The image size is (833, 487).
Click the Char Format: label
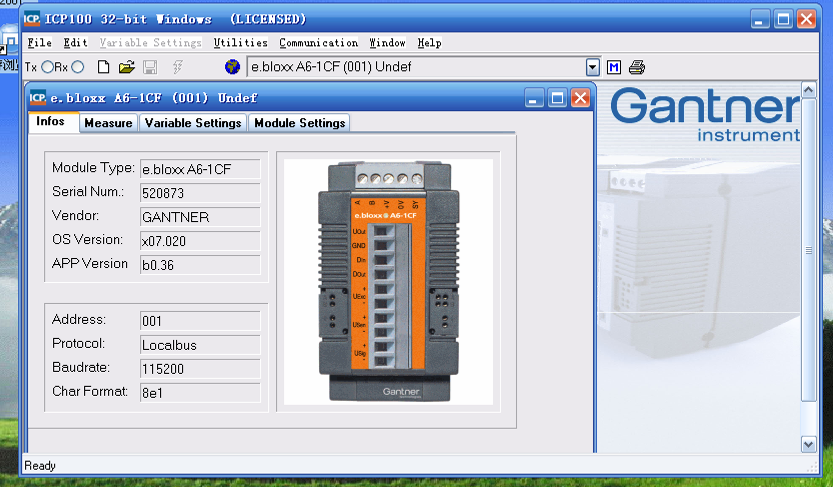pyautogui.click(x=90, y=391)
